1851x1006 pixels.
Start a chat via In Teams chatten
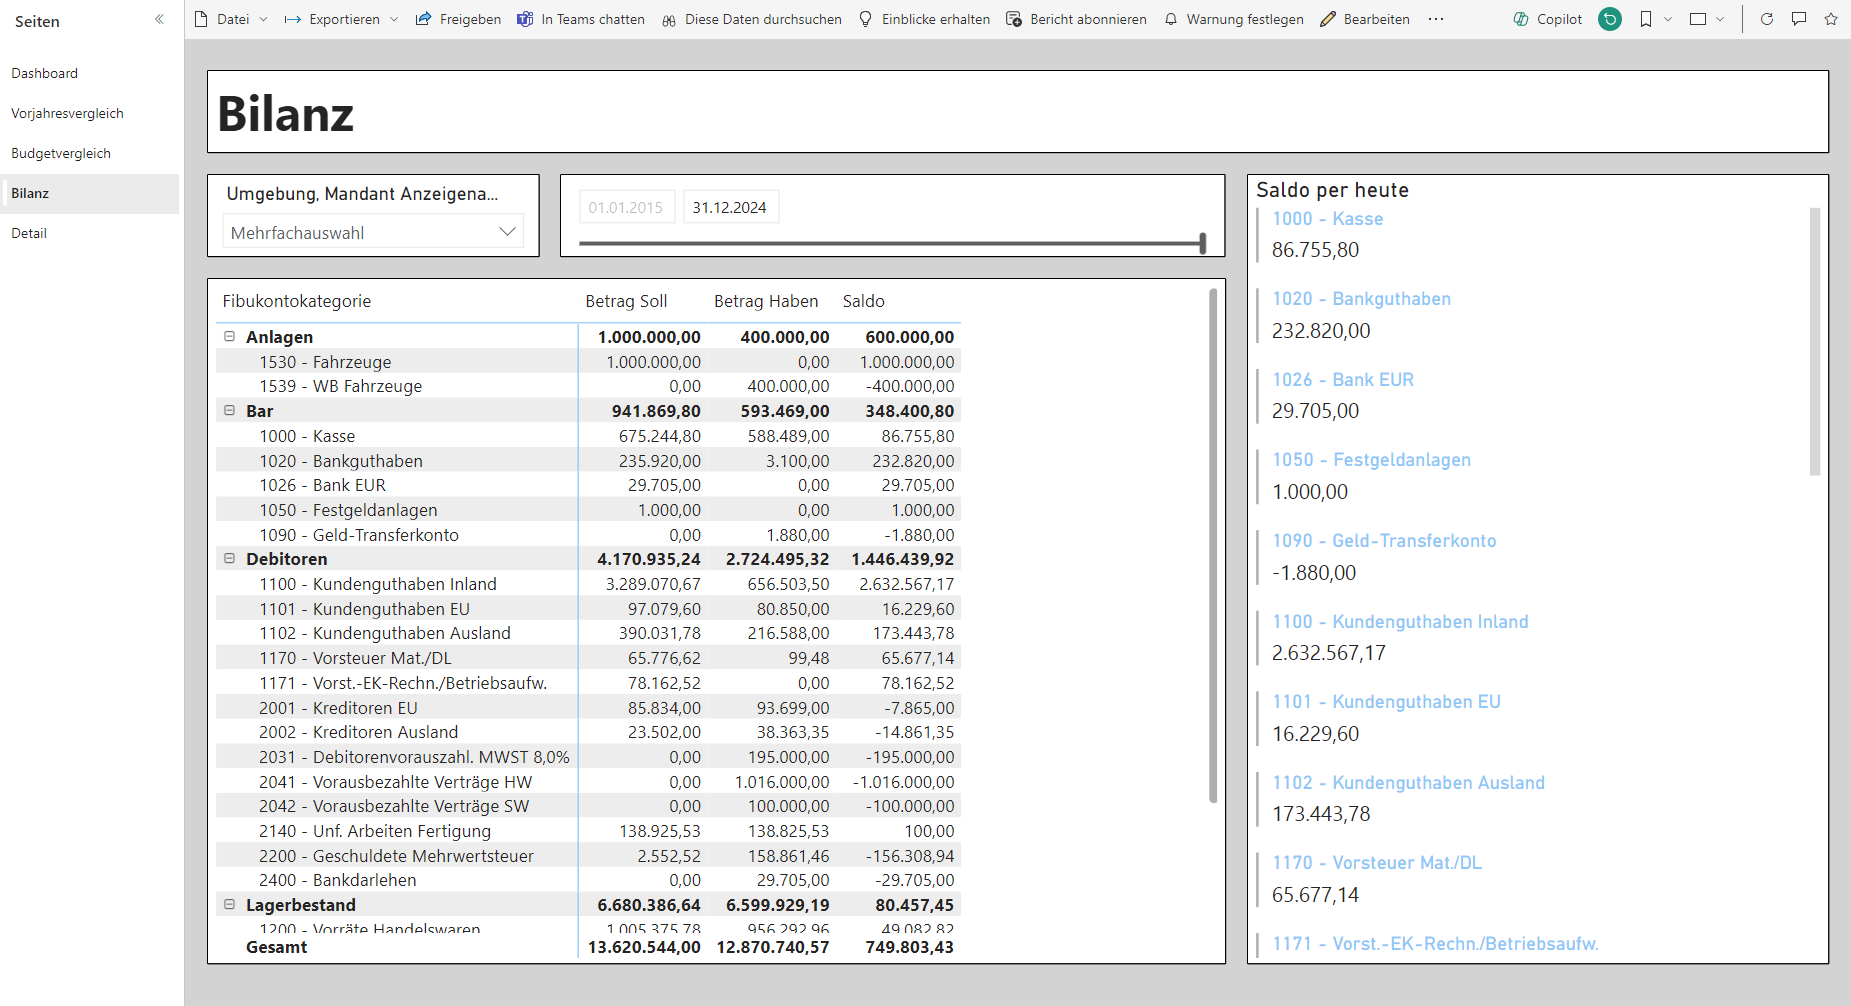pyautogui.click(x=524, y=19)
